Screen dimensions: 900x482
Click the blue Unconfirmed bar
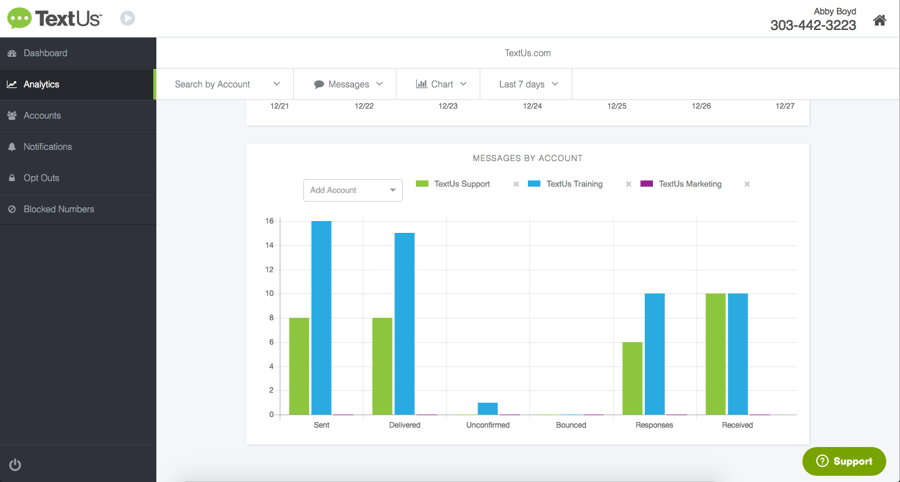[488, 409]
